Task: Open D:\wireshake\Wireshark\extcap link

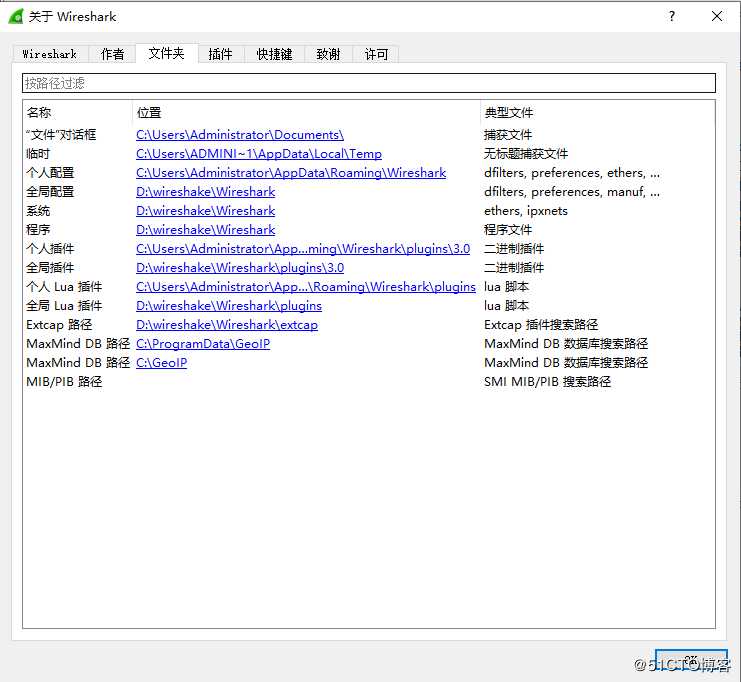Action: point(227,324)
